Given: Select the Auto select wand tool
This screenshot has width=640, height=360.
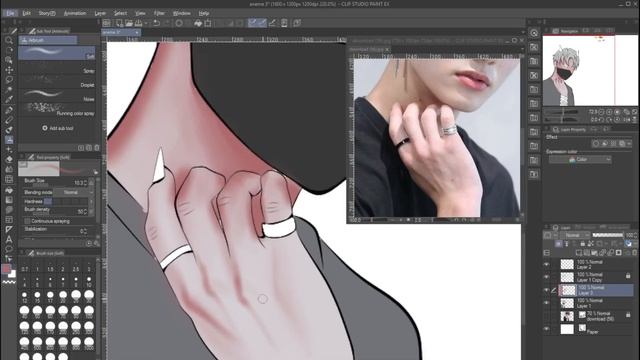Looking at the screenshot, I should pos(9,90).
